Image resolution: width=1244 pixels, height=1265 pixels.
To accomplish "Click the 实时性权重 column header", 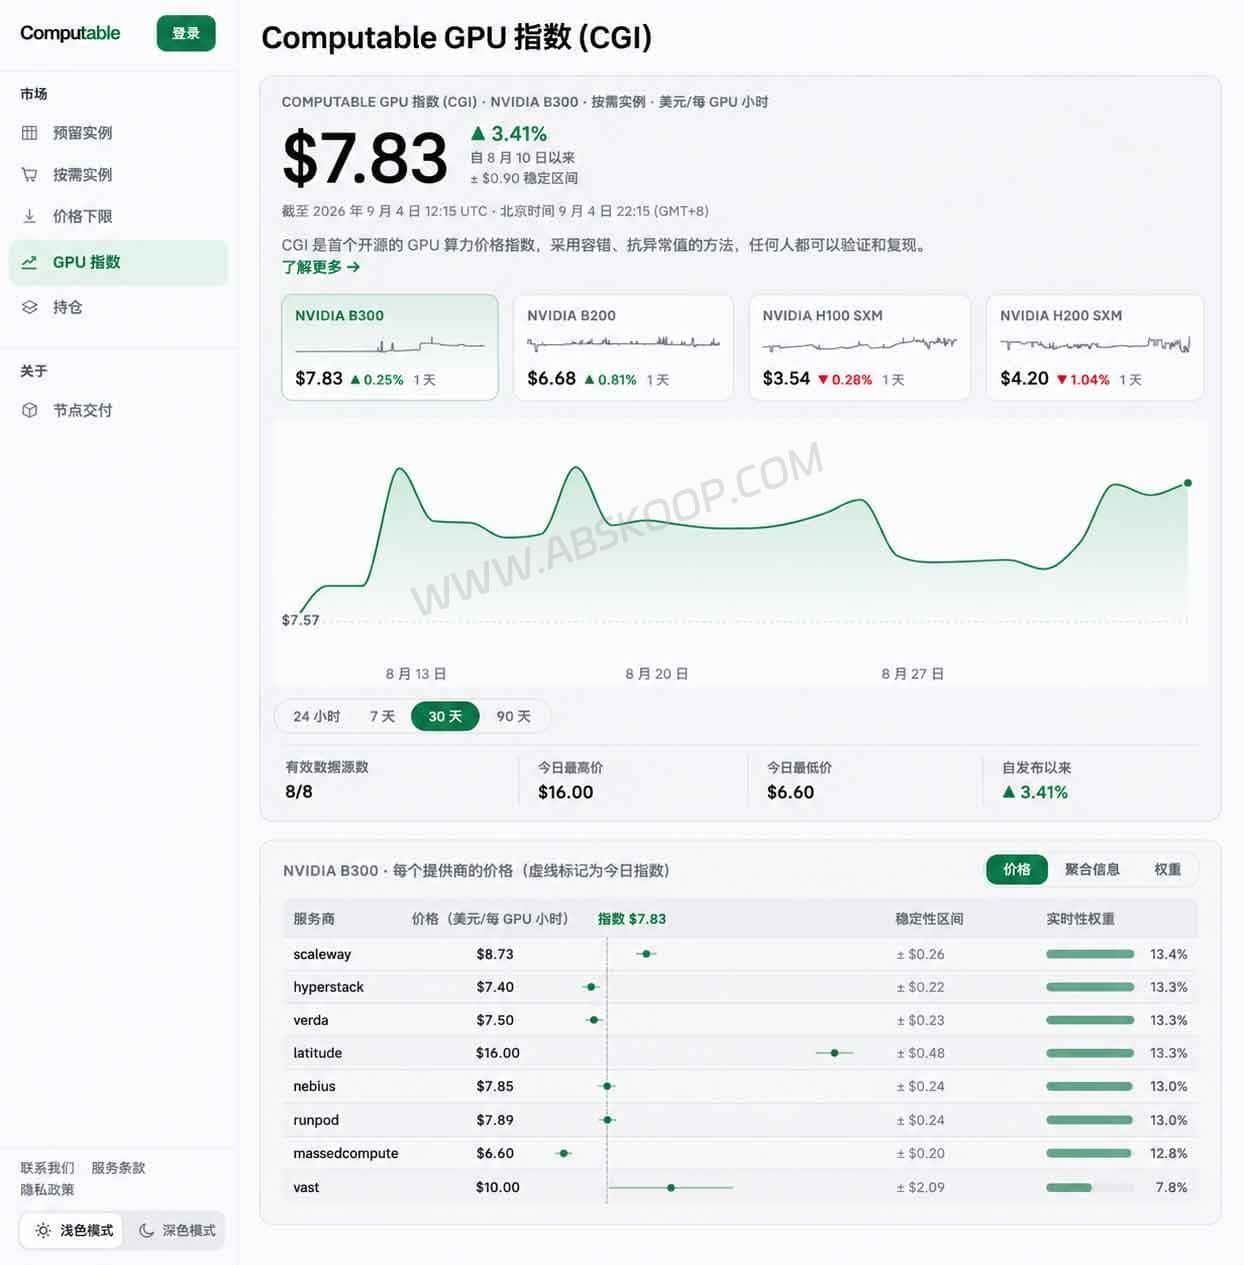I will 1080,918.
